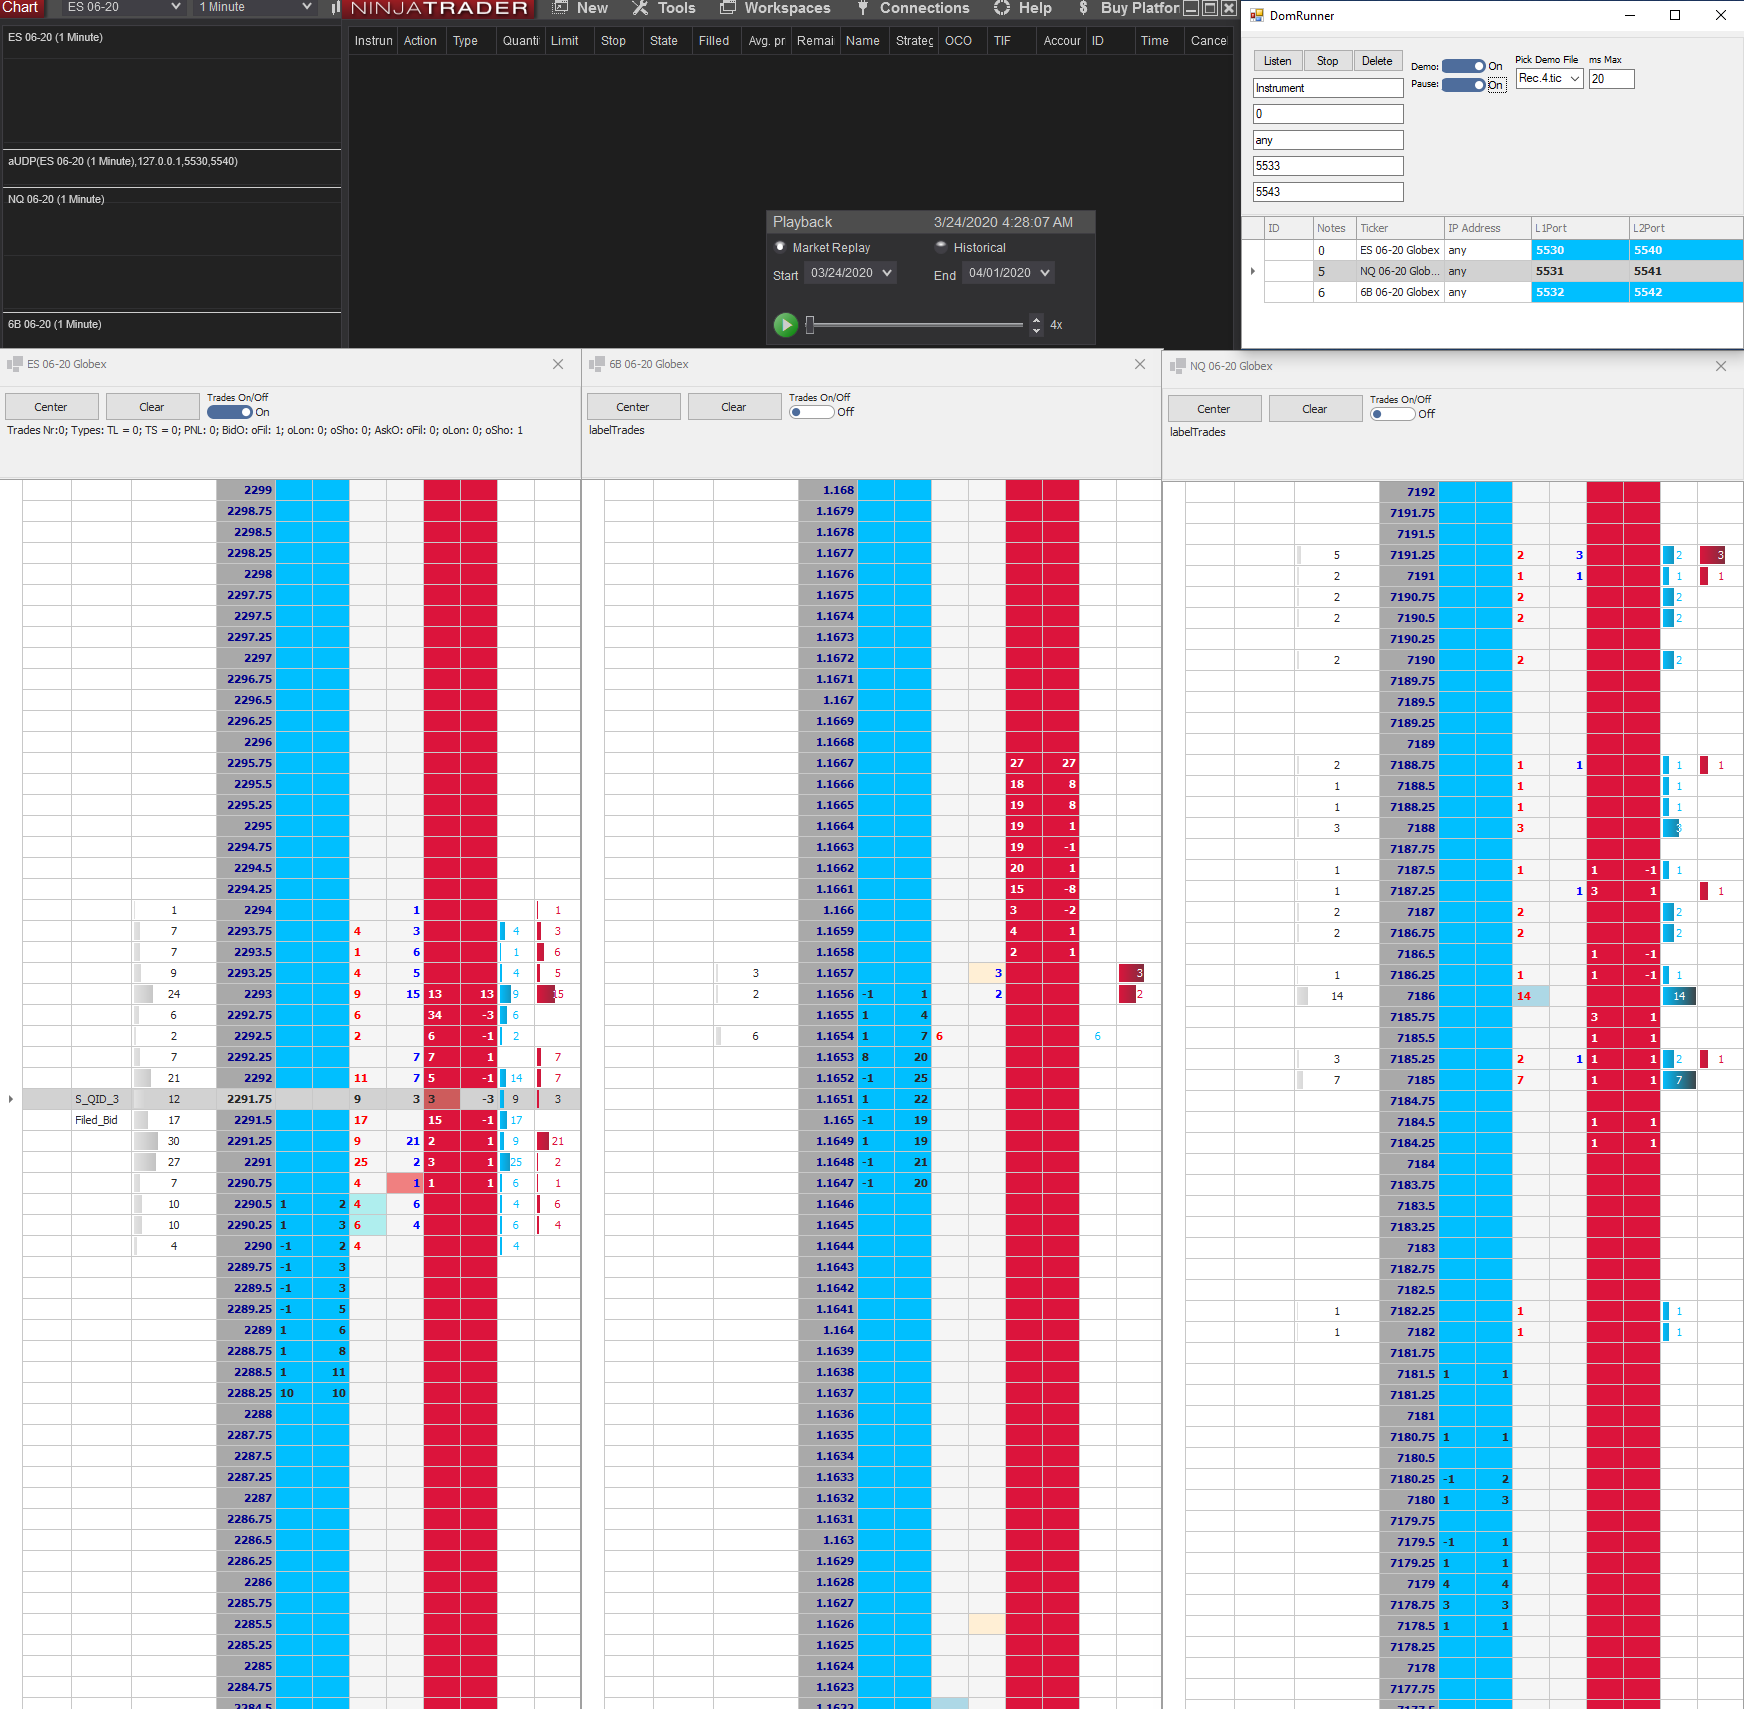1744x1709 pixels.
Task: Click the Chart tab label
Action: tap(20, 7)
